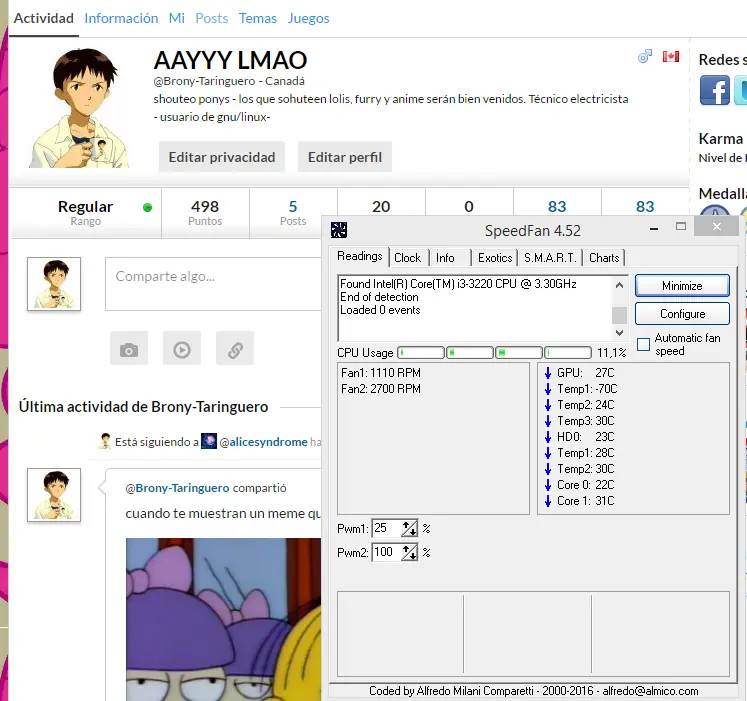747x701 pixels.
Task: Click the AAYYY LMAO profile name
Action: coord(230,60)
